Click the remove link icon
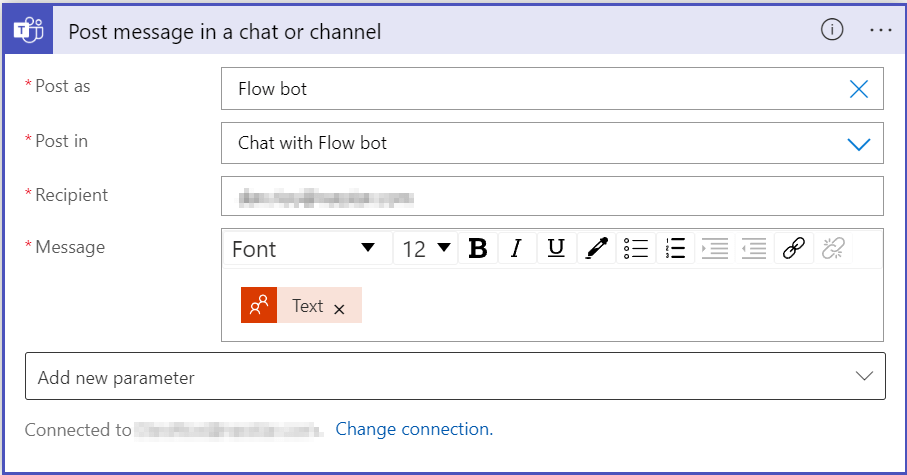Image resolution: width=907 pixels, height=475 pixels. click(833, 249)
